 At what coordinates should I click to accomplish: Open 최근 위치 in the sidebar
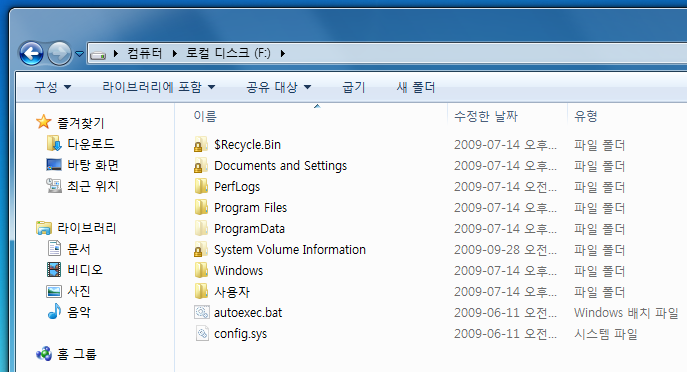[x=93, y=186]
